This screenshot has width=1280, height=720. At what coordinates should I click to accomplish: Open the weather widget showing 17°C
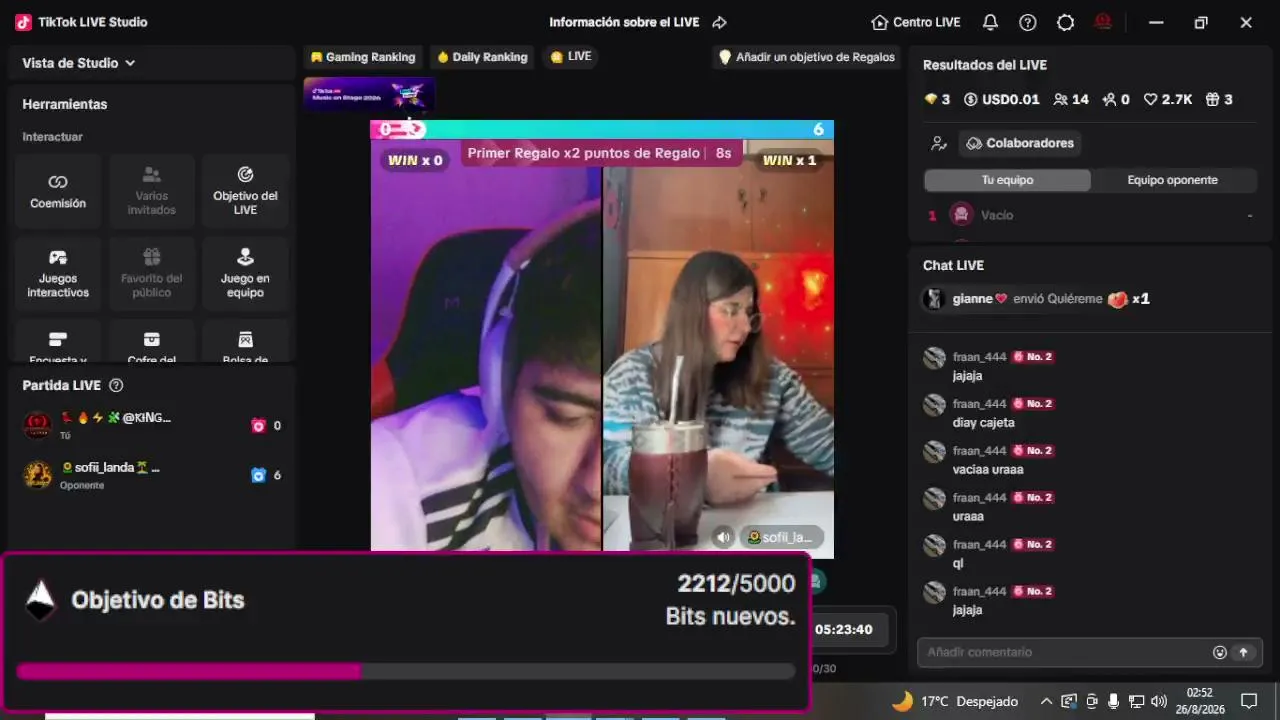955,701
